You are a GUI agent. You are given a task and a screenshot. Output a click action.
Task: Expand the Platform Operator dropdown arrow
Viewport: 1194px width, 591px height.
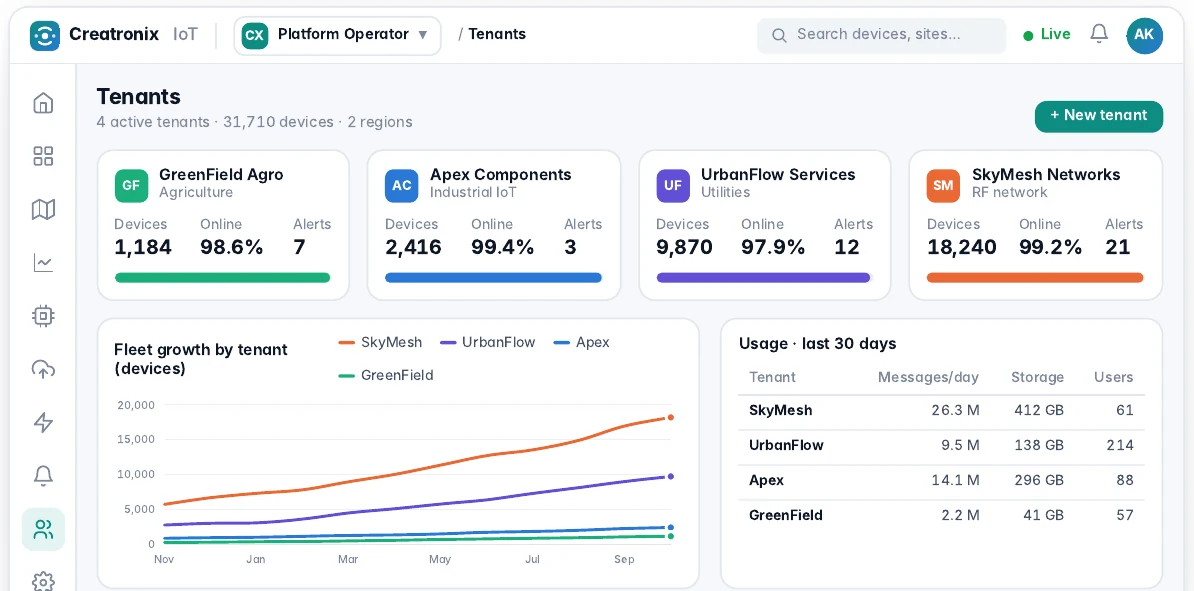[x=423, y=35]
